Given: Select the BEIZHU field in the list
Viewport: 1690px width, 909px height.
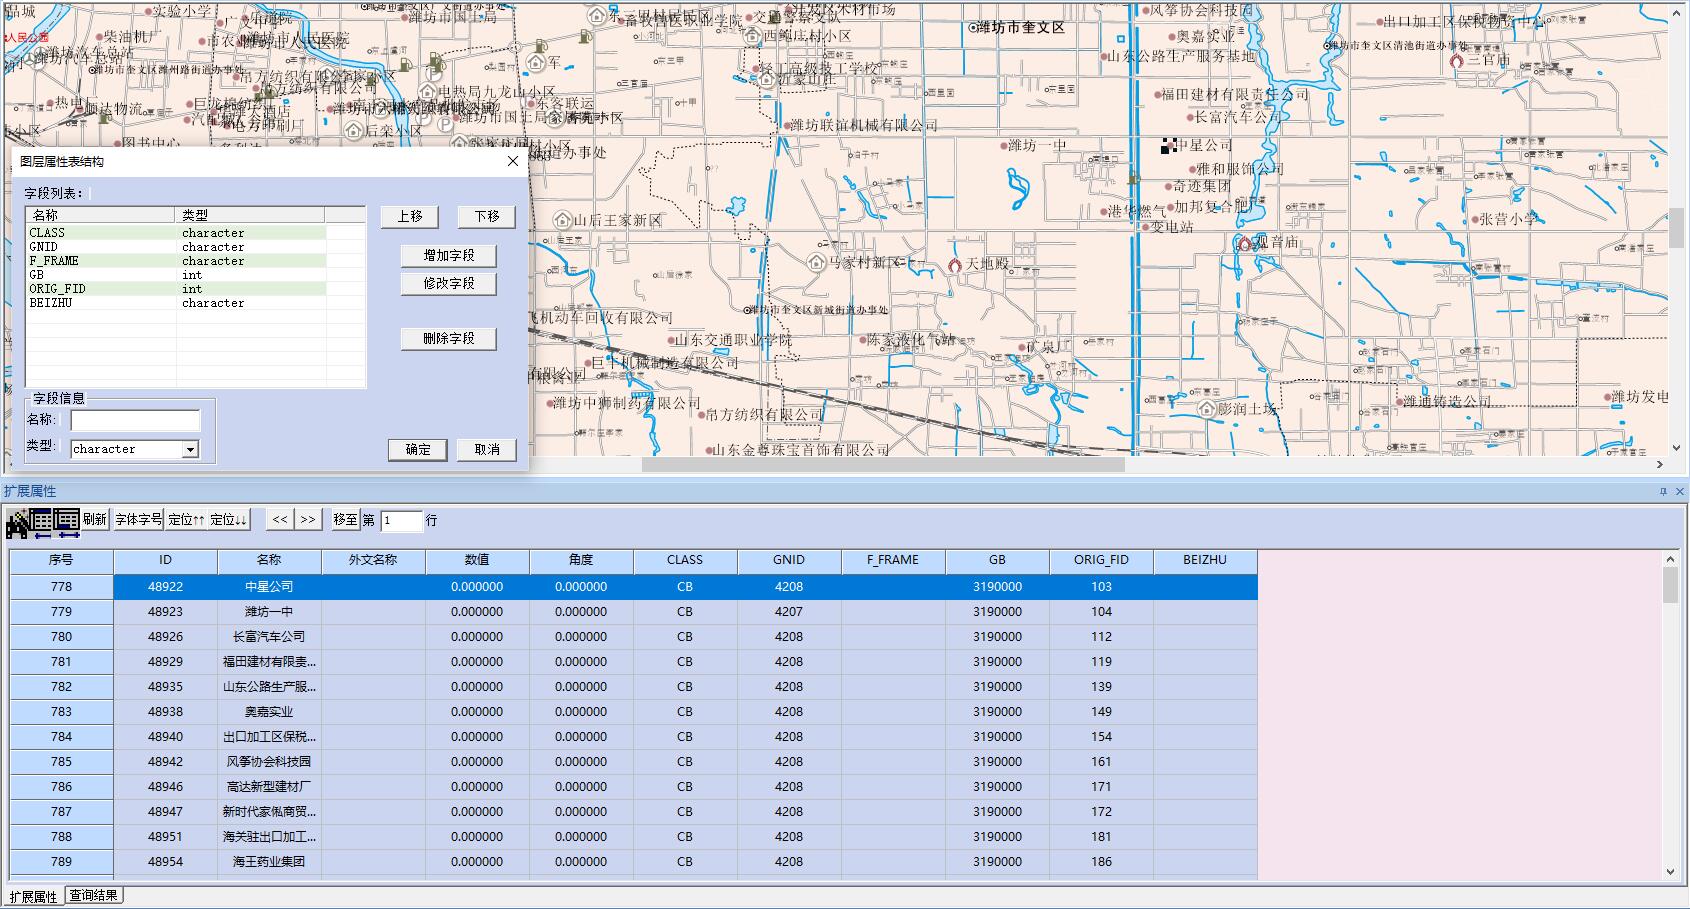Looking at the screenshot, I should [x=51, y=303].
